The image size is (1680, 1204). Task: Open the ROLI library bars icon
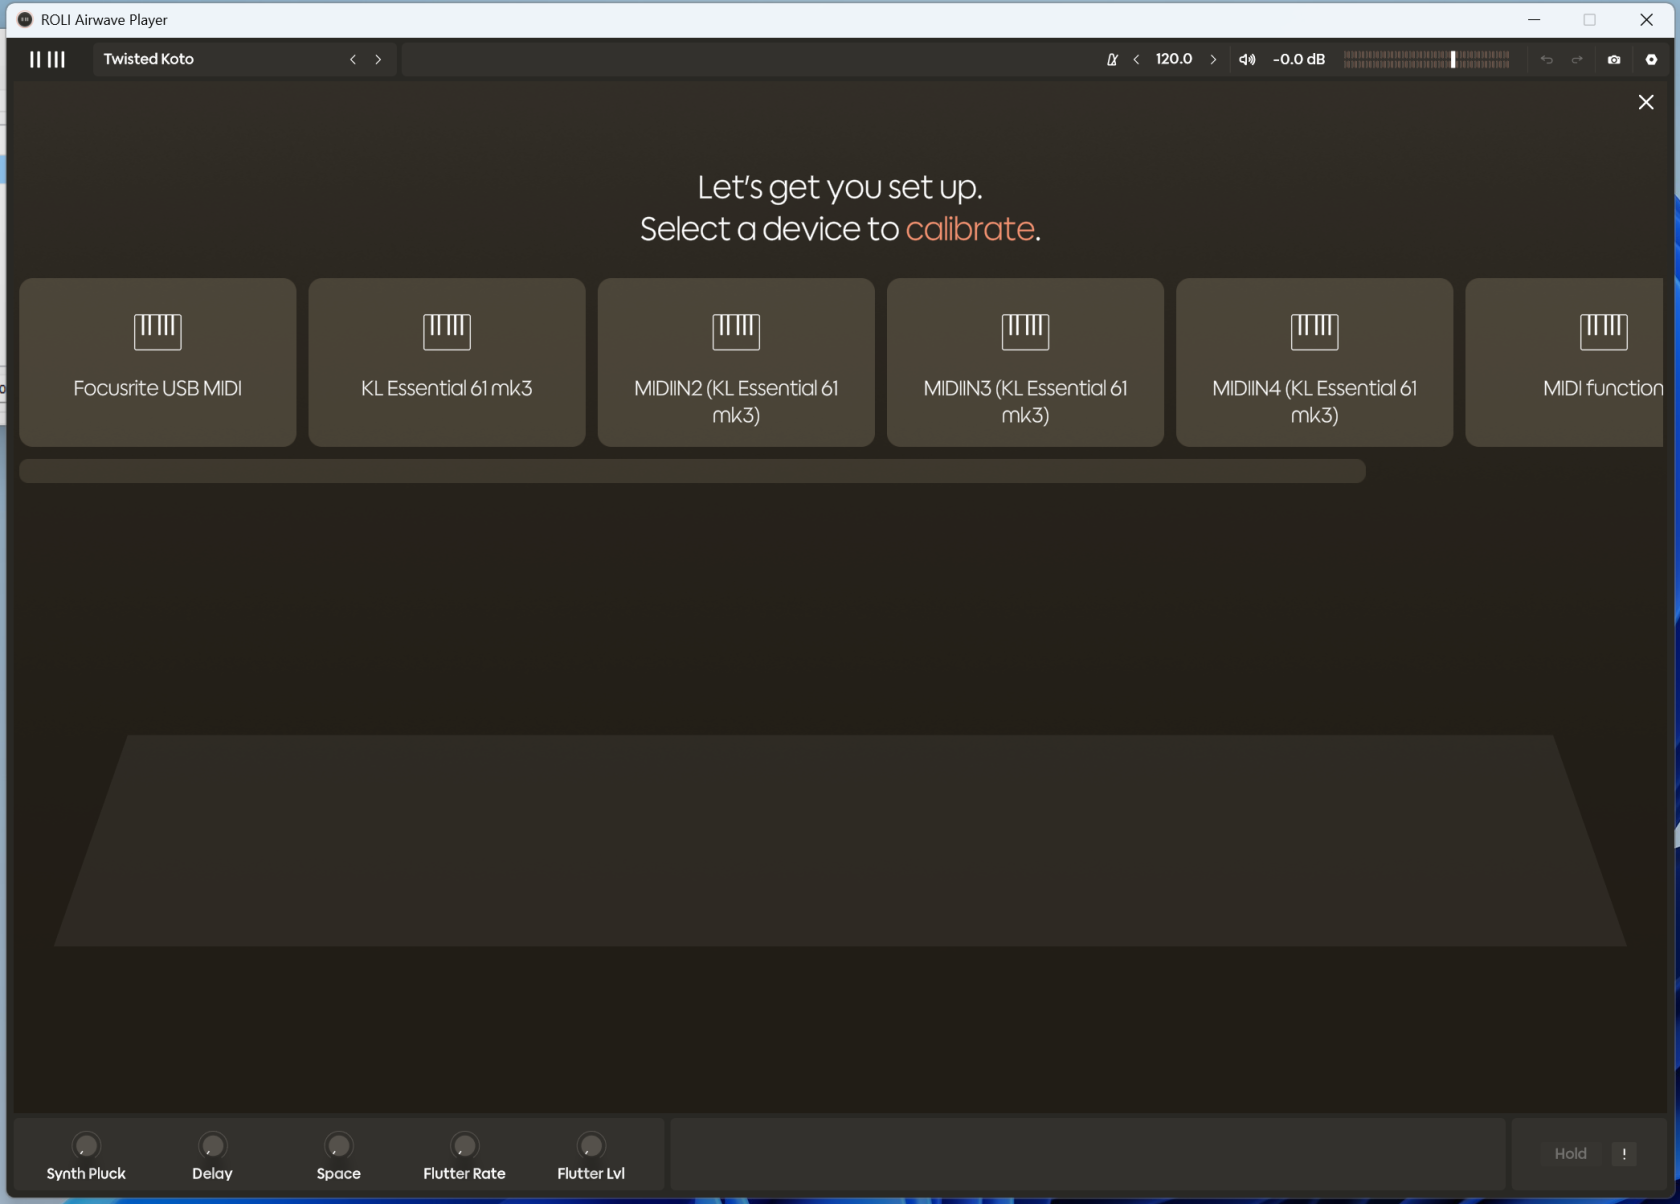[47, 59]
